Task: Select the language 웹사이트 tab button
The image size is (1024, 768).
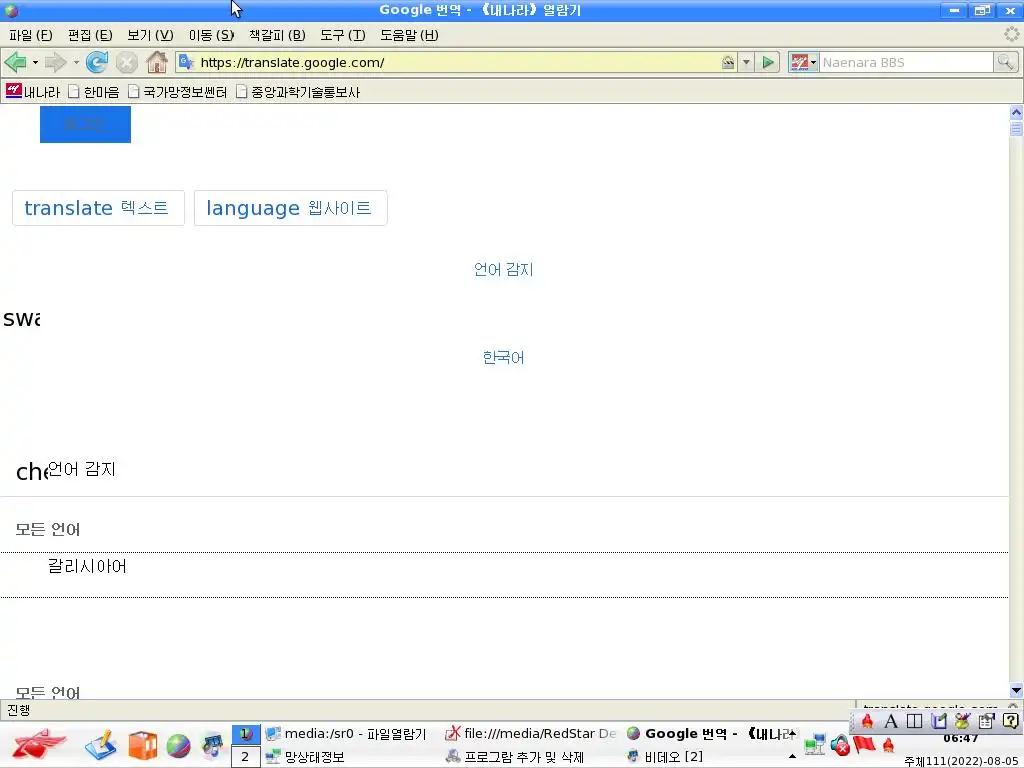Action: click(x=291, y=208)
